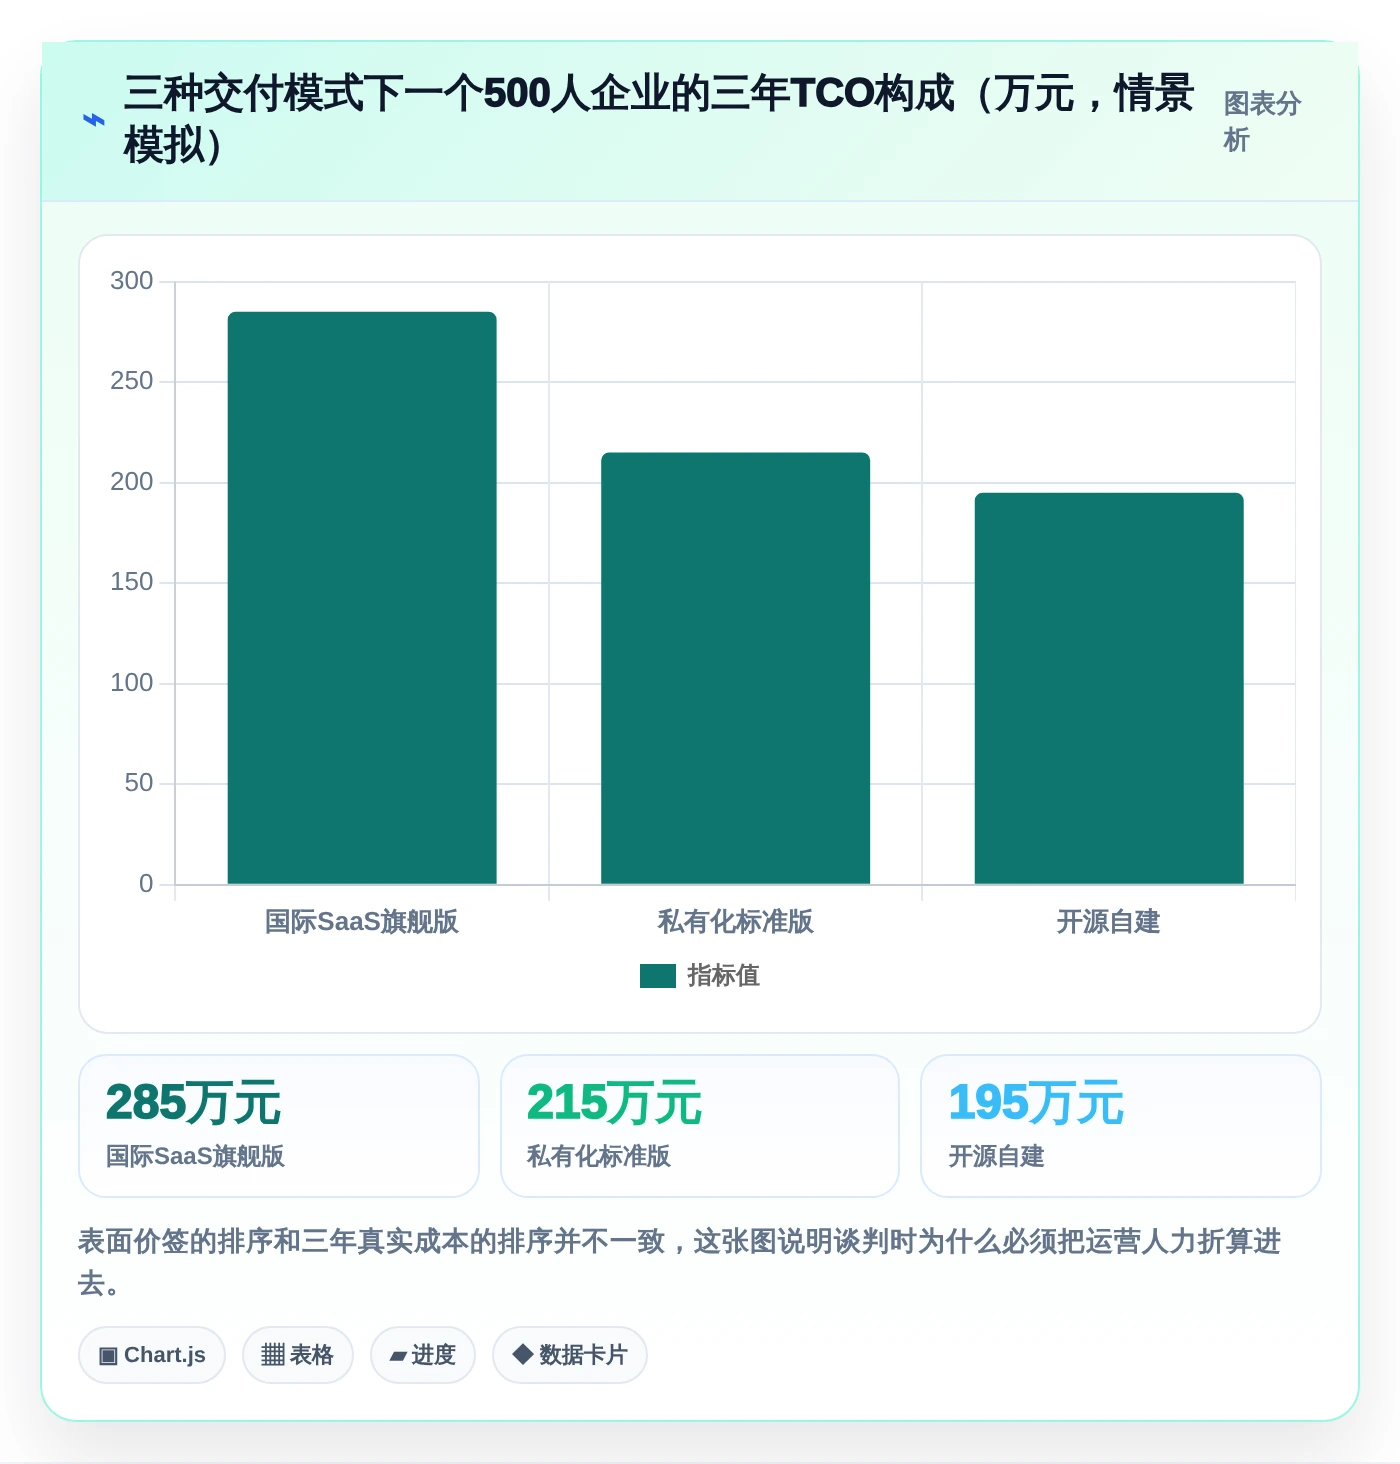Click the 指标值 legend label

click(724, 976)
